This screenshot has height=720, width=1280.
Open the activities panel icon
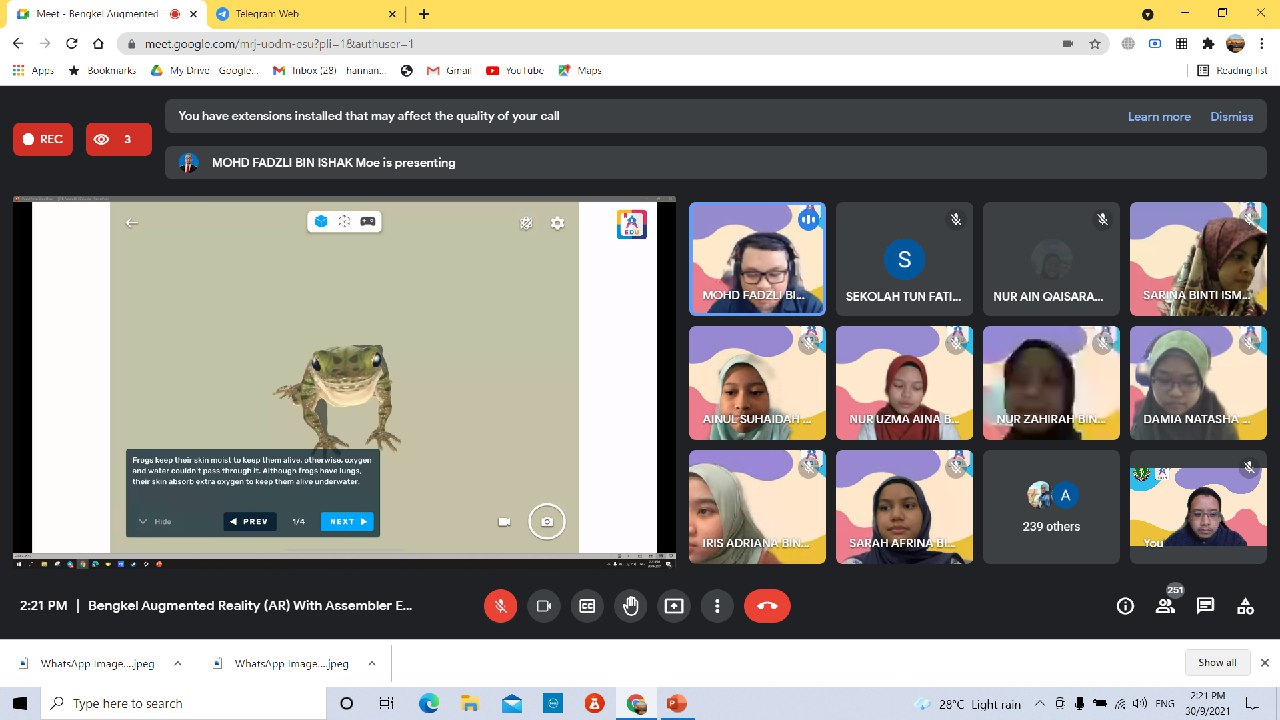click(1245, 606)
